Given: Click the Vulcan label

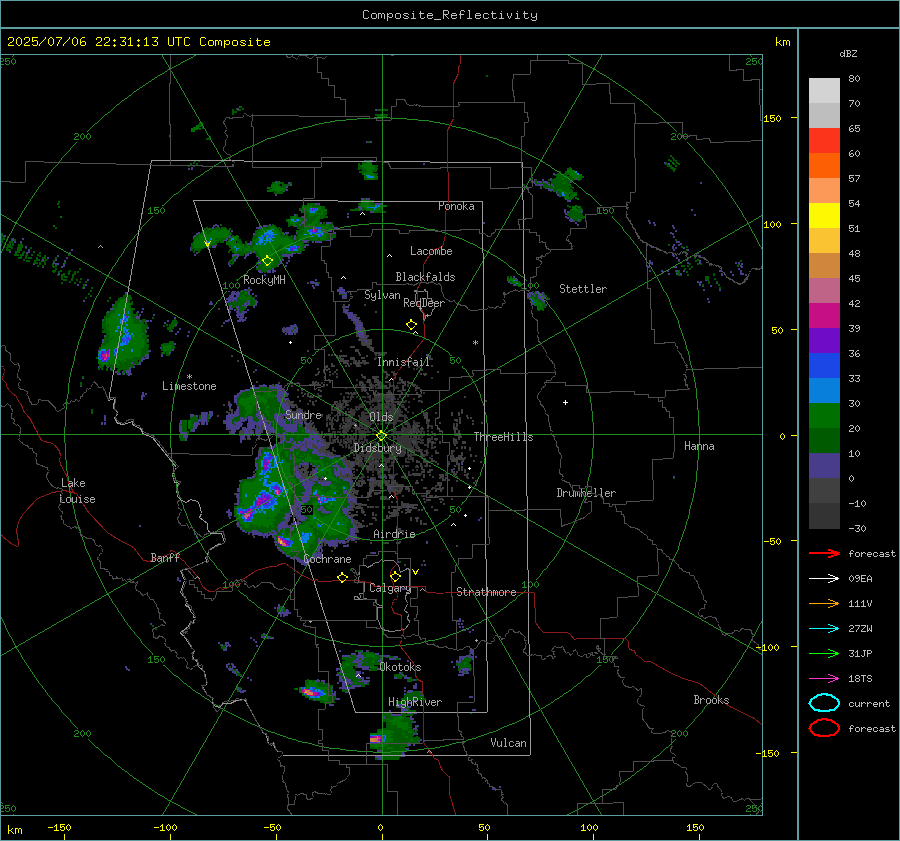Looking at the screenshot, I should [509, 743].
